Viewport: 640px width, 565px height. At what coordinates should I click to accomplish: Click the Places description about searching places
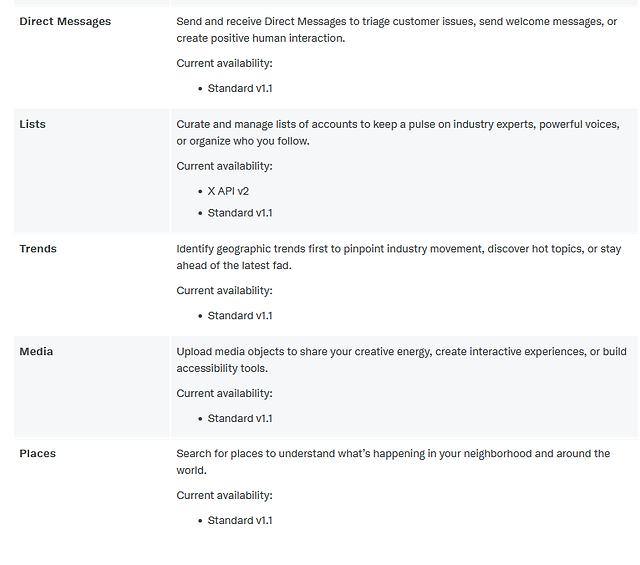coord(393,462)
